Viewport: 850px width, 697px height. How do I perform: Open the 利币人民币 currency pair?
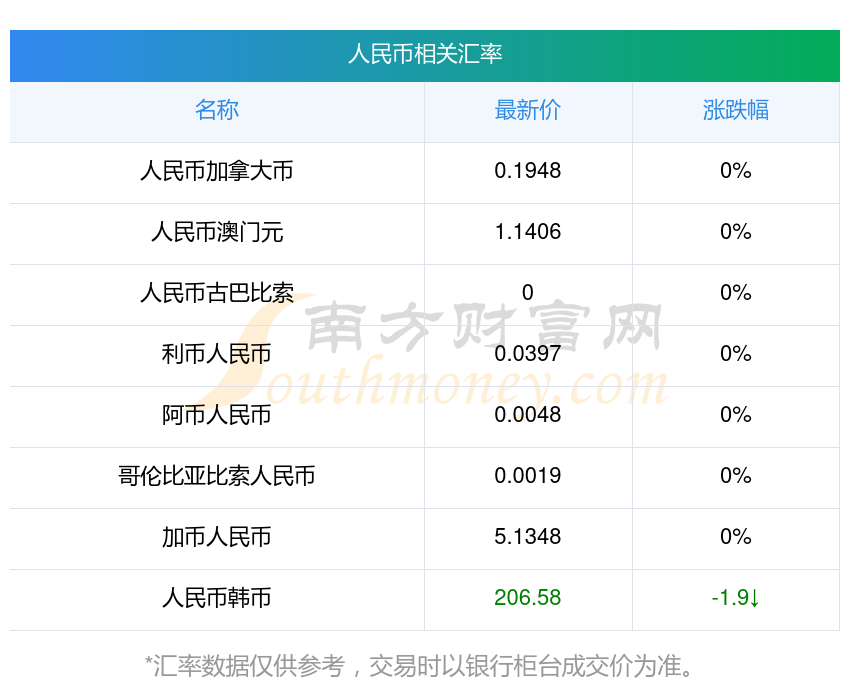tap(217, 354)
